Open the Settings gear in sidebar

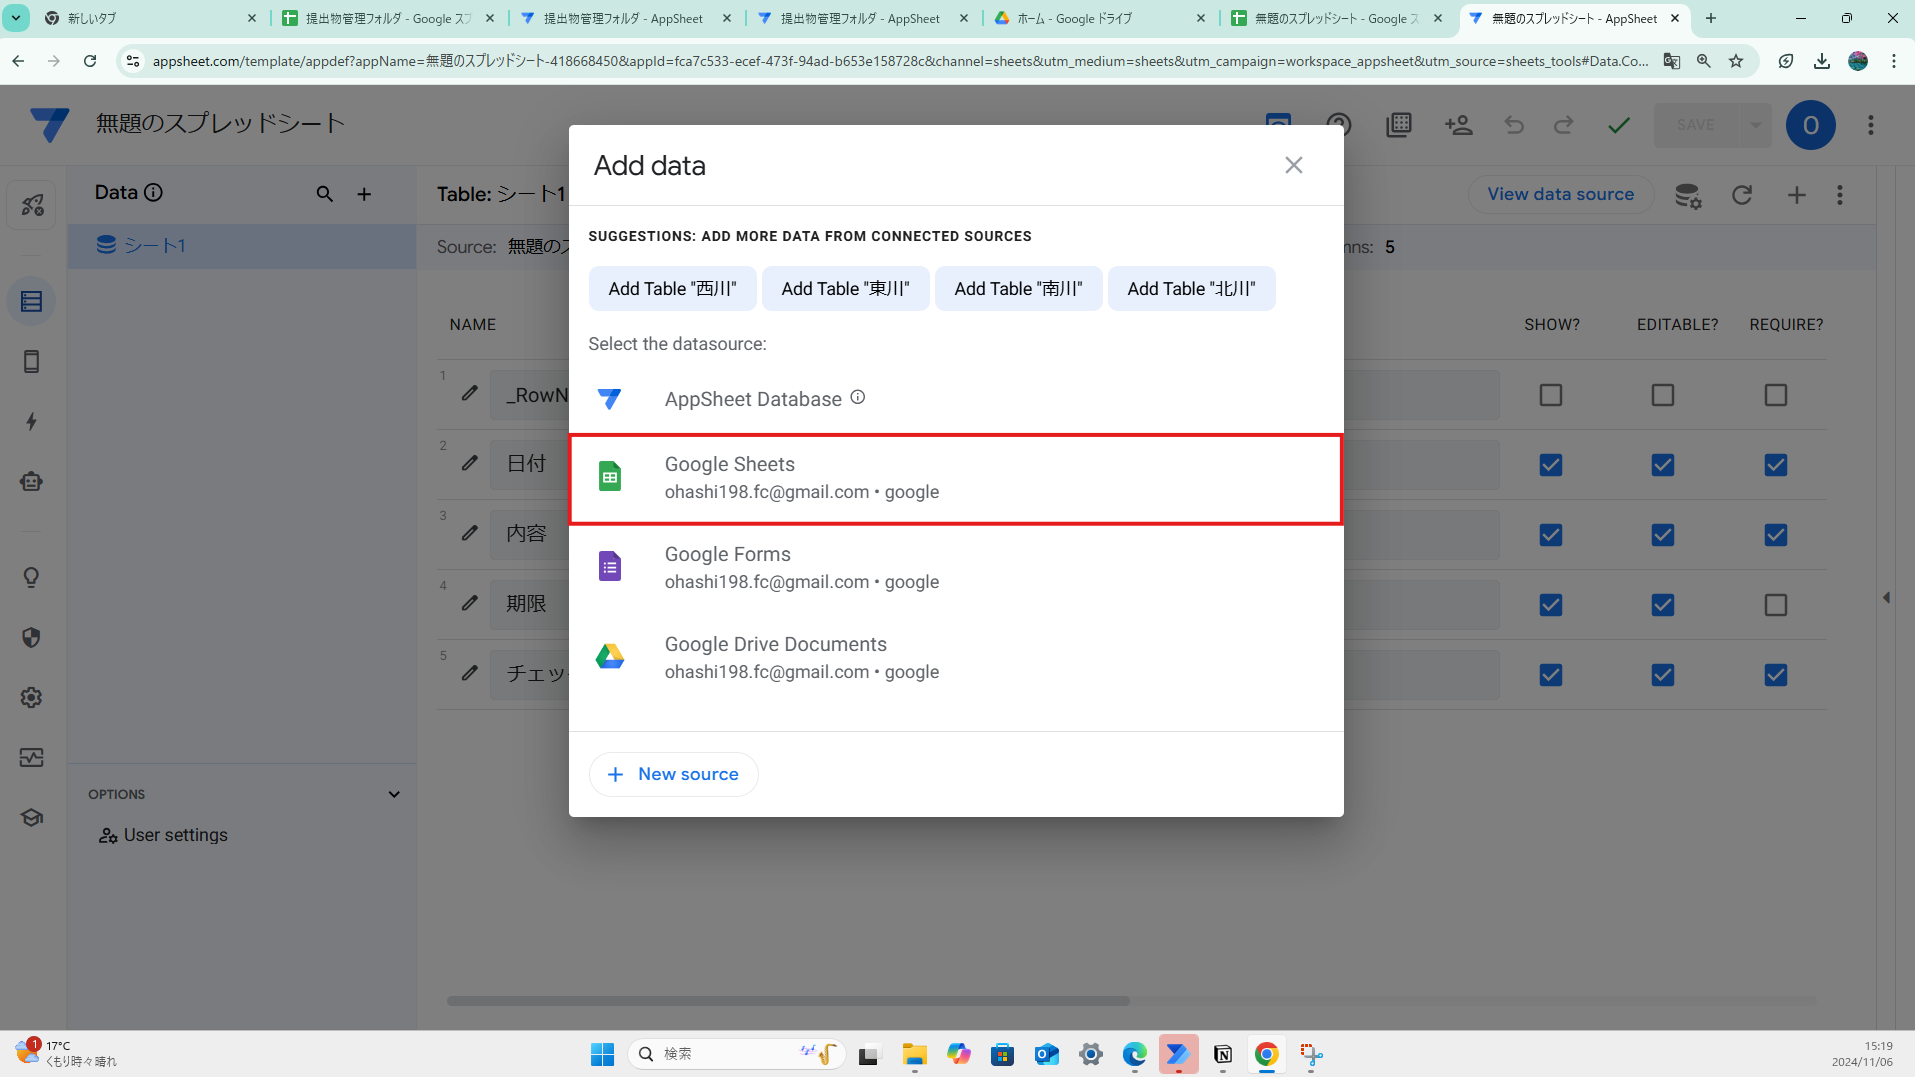[x=32, y=697]
